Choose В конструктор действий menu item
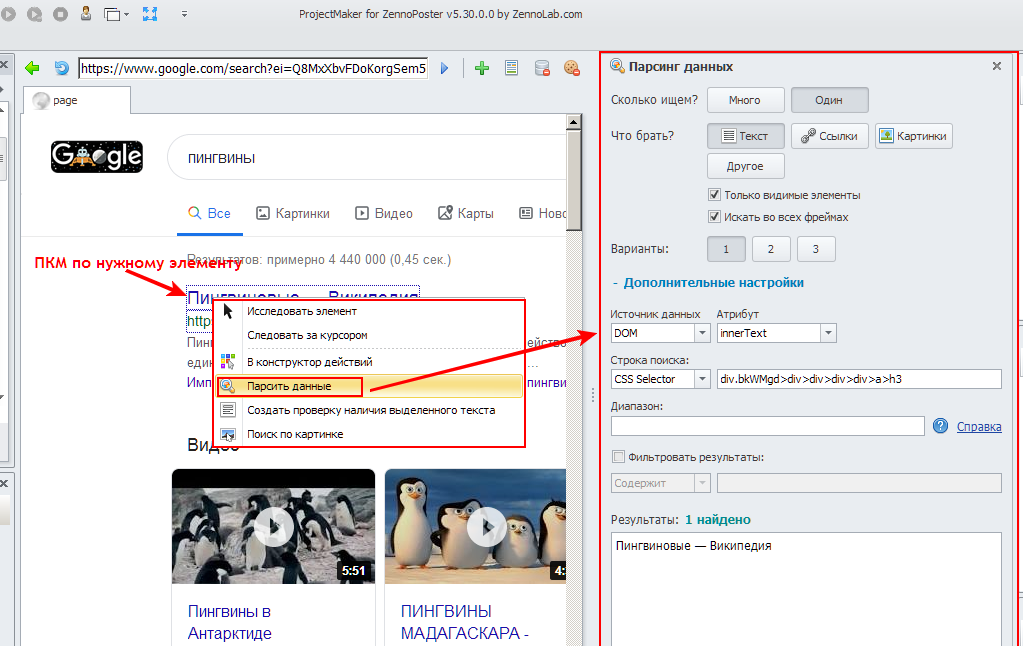1023x646 pixels. coord(371,362)
